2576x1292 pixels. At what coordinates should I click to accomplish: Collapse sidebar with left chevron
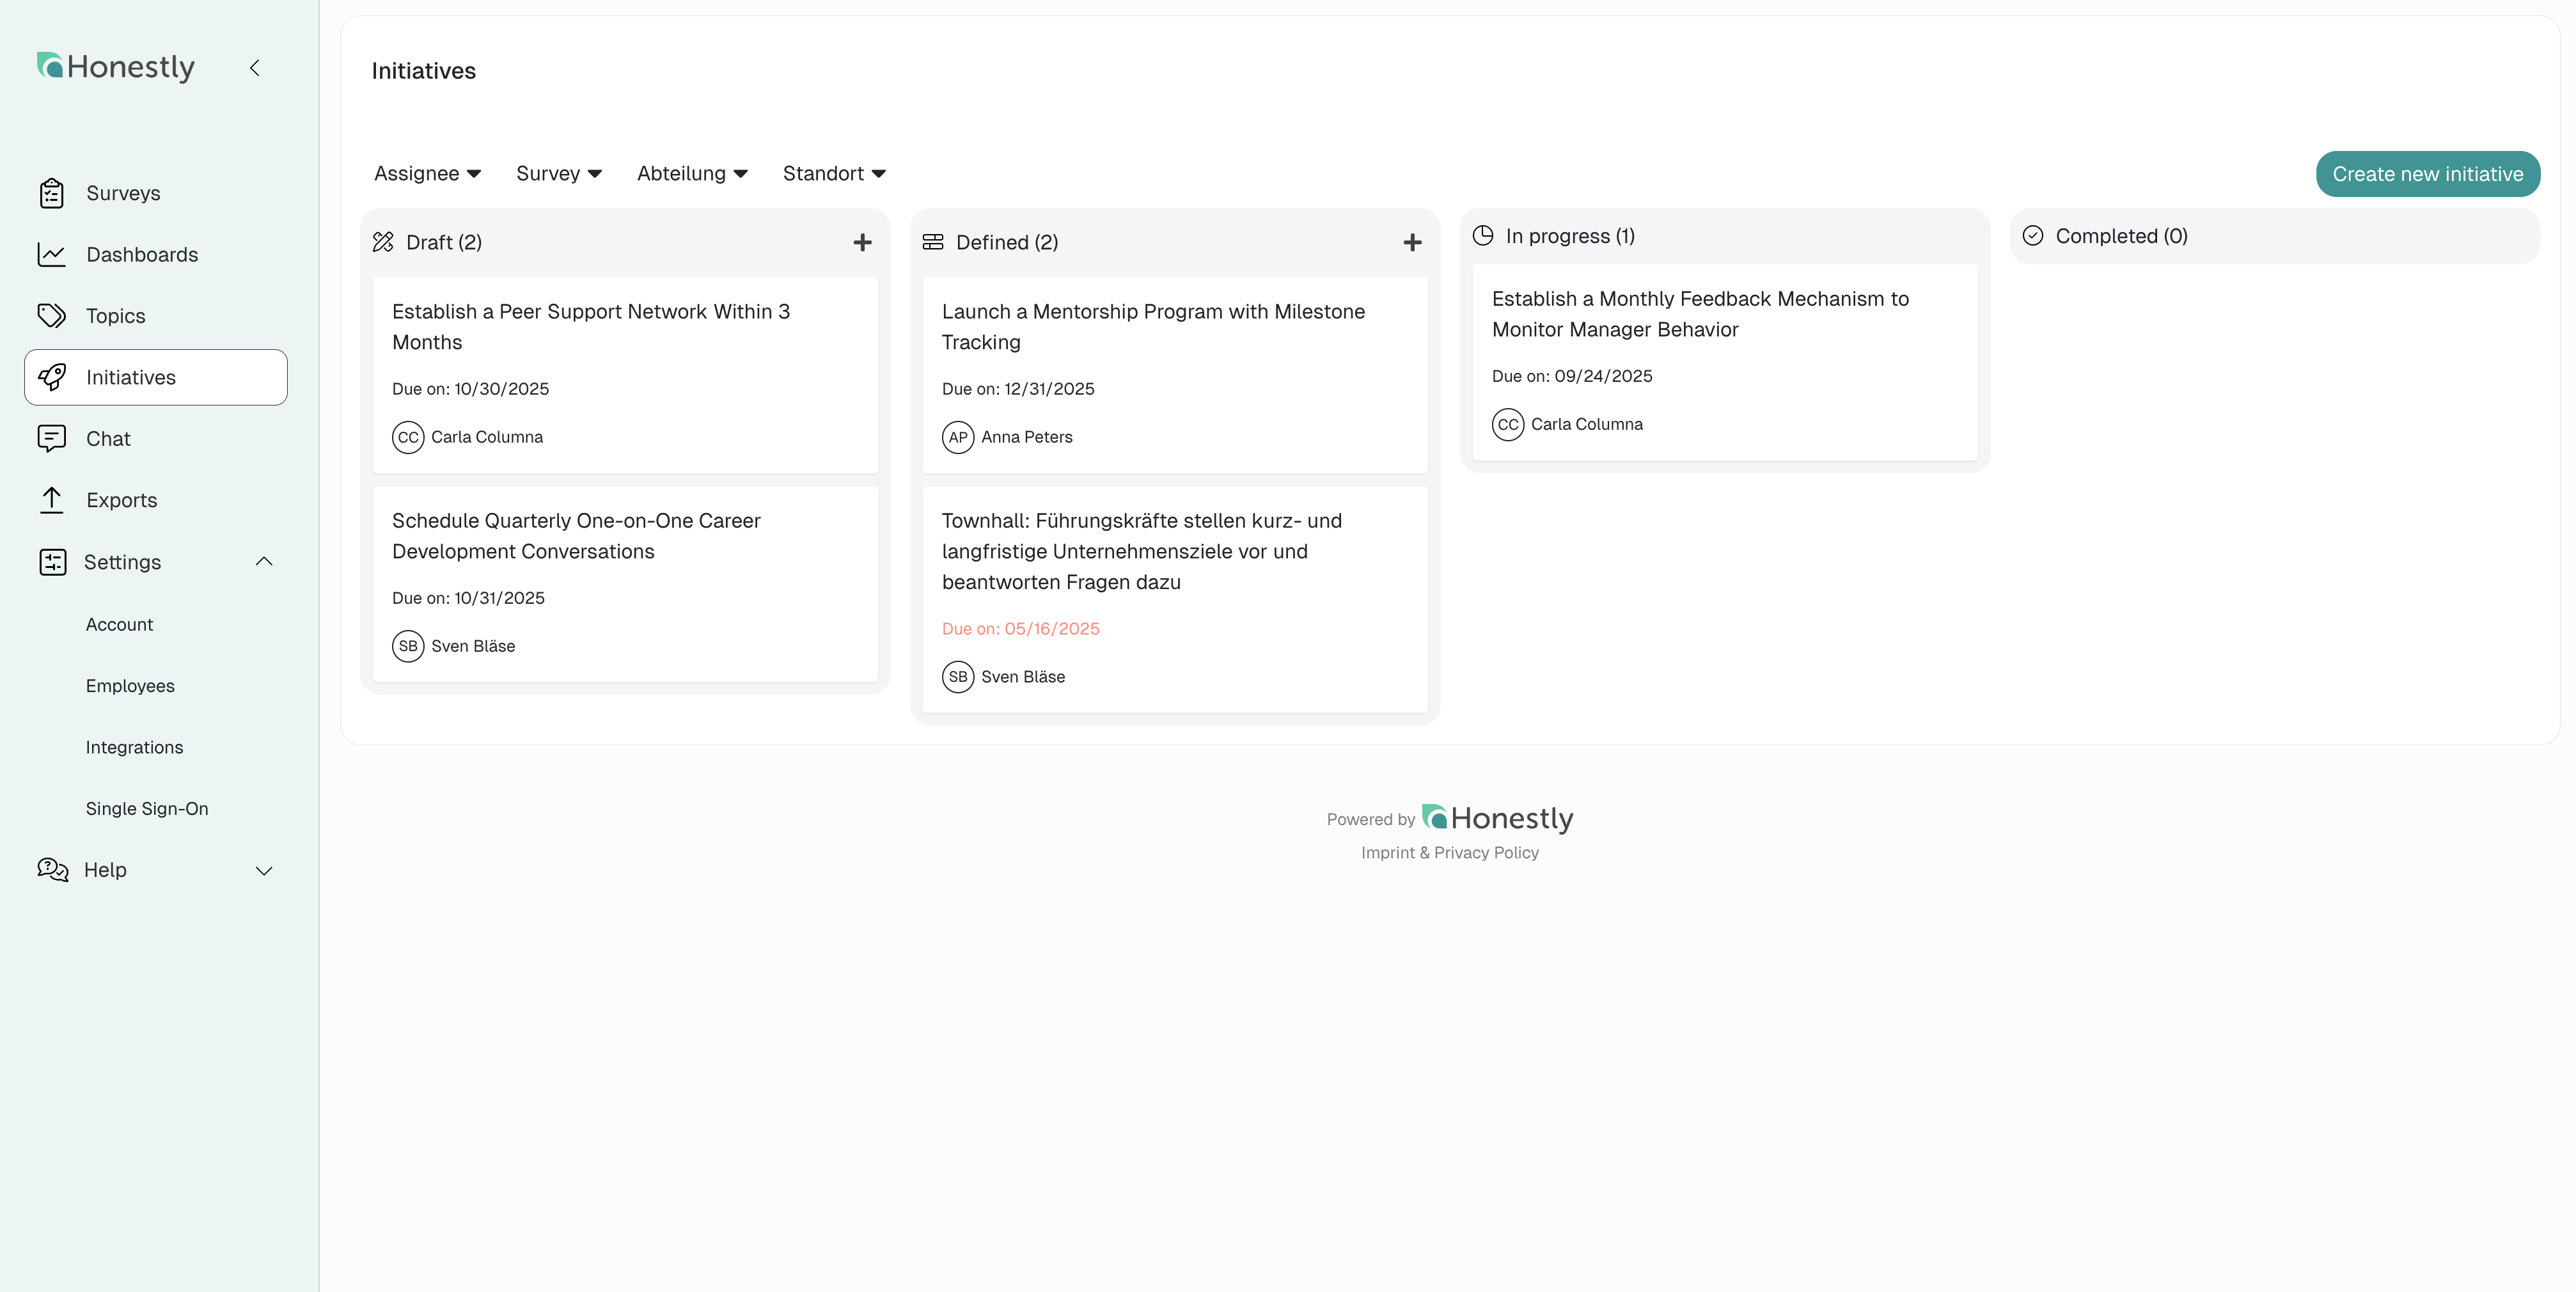click(x=255, y=67)
